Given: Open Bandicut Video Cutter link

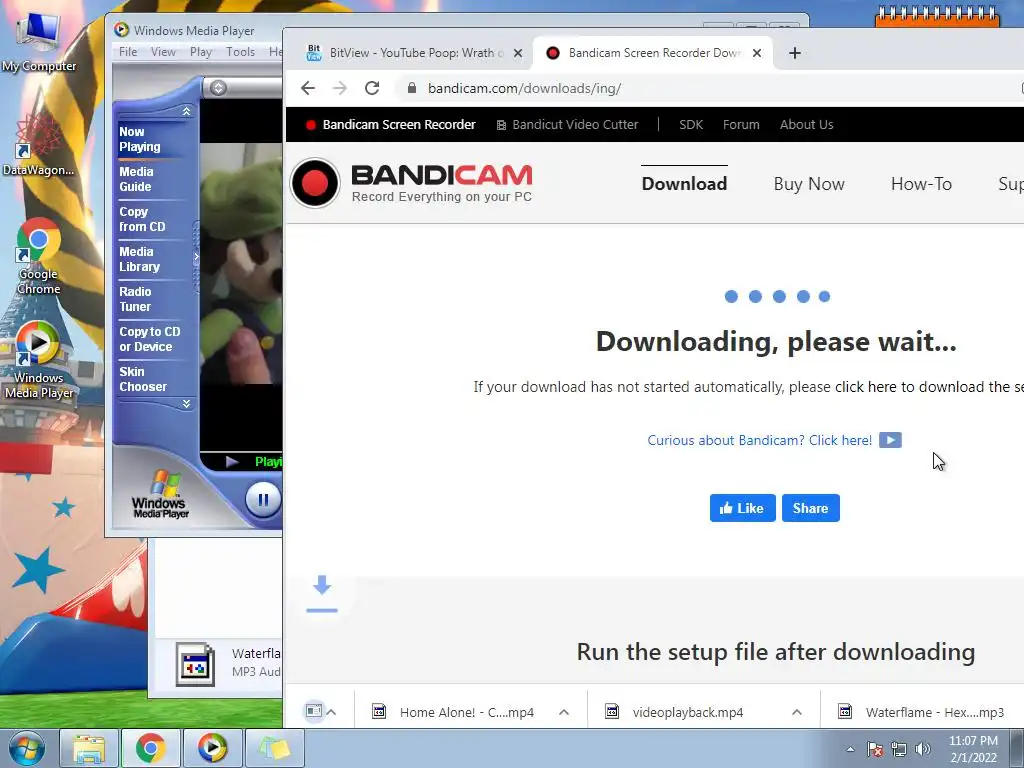Looking at the screenshot, I should point(567,125).
